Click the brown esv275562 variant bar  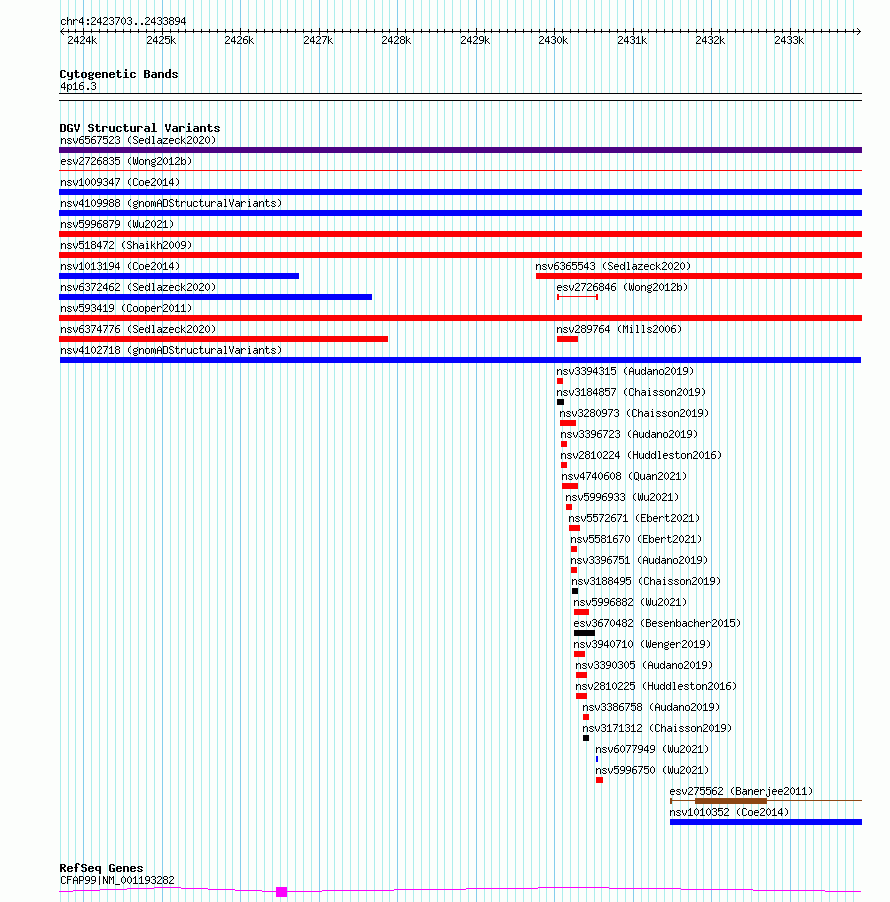click(x=731, y=801)
